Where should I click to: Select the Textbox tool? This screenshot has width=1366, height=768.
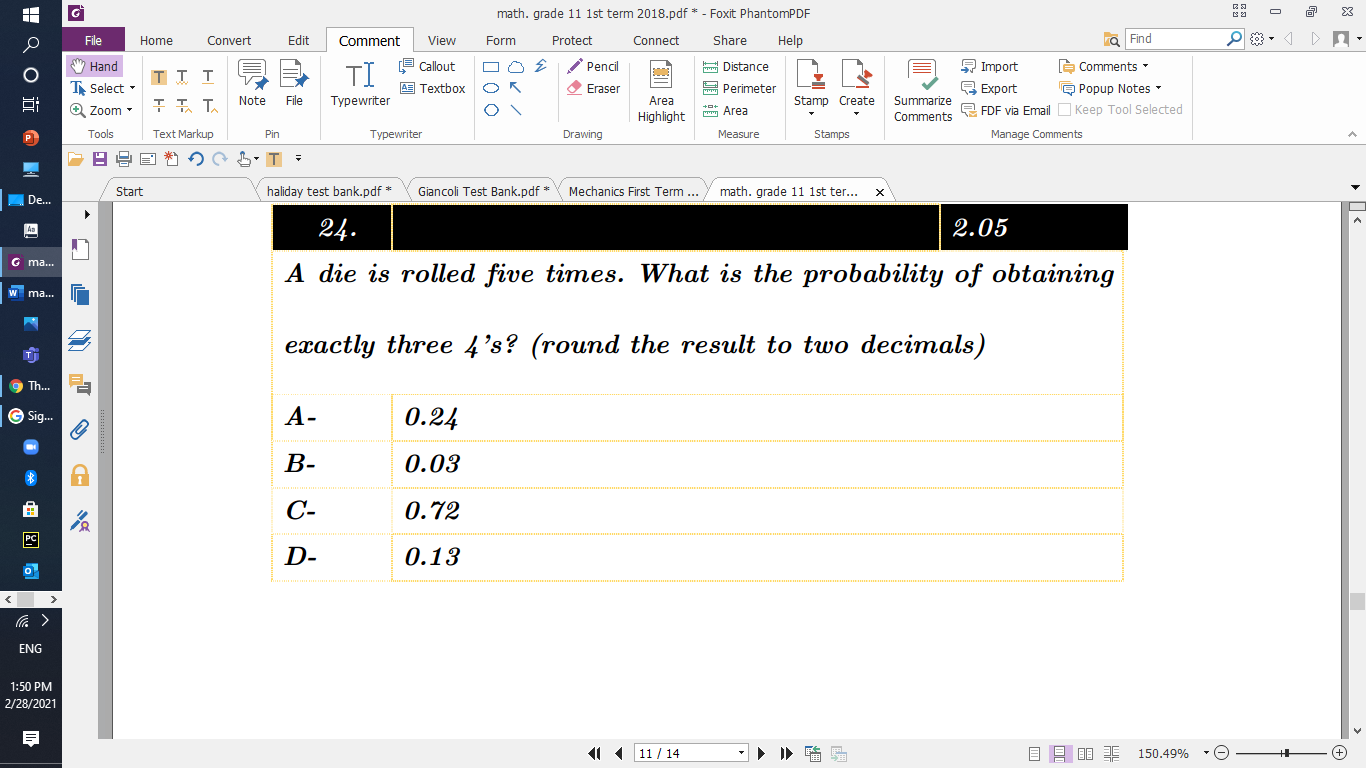[x=433, y=89]
